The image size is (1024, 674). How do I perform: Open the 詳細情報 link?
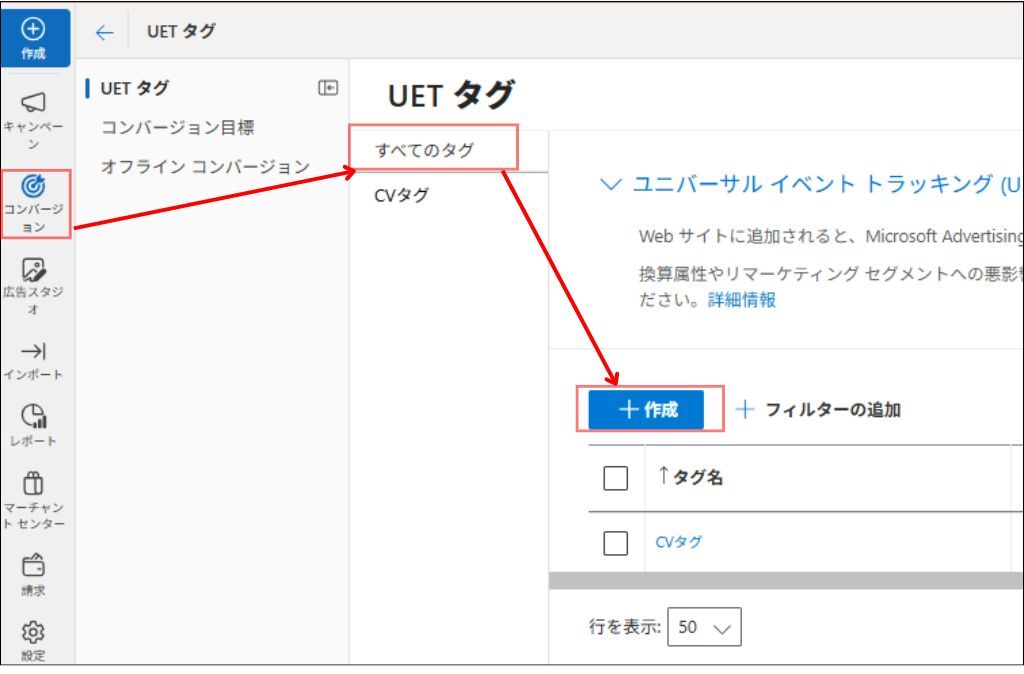coord(742,300)
